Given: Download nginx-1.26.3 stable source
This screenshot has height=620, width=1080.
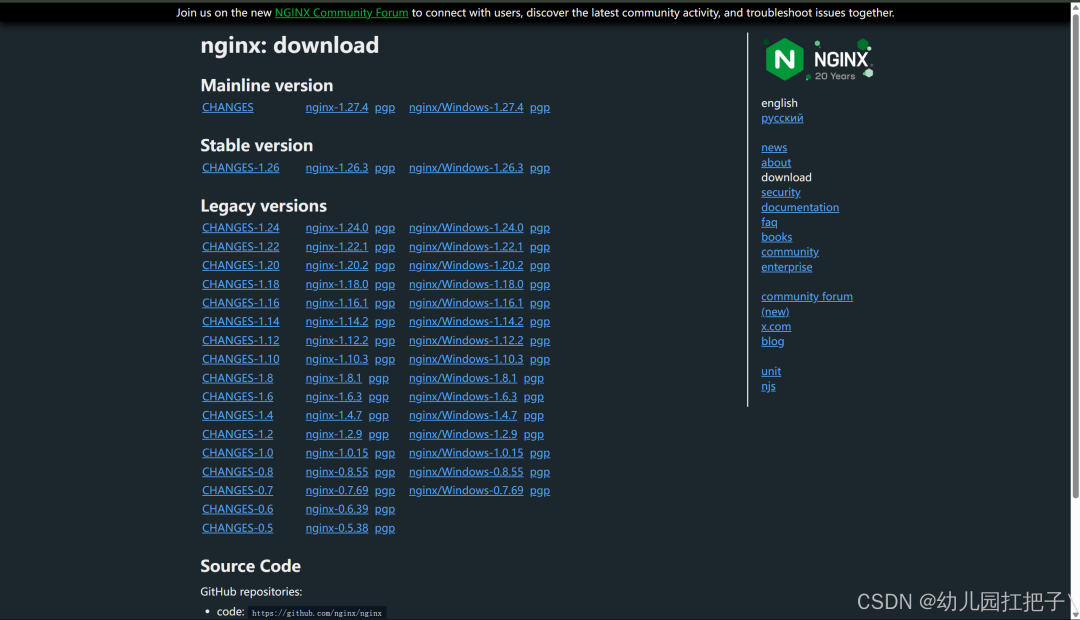Looking at the screenshot, I should pyautogui.click(x=337, y=167).
